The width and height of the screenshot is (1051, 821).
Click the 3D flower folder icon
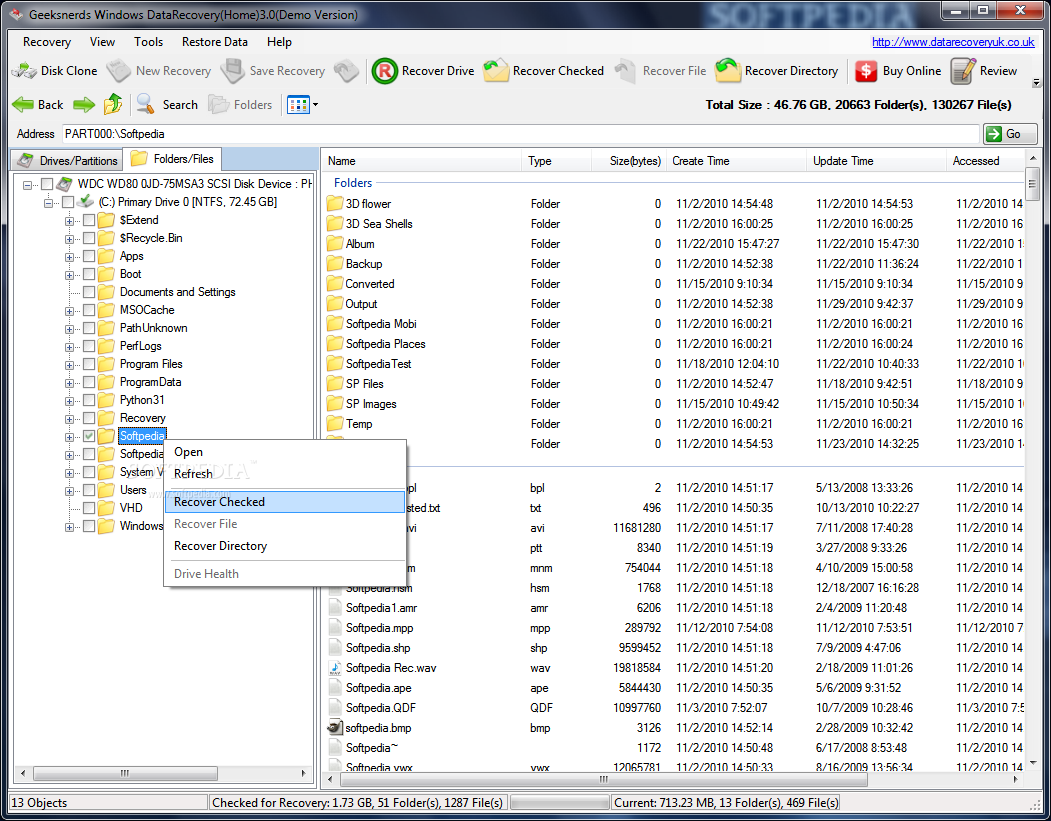334,204
